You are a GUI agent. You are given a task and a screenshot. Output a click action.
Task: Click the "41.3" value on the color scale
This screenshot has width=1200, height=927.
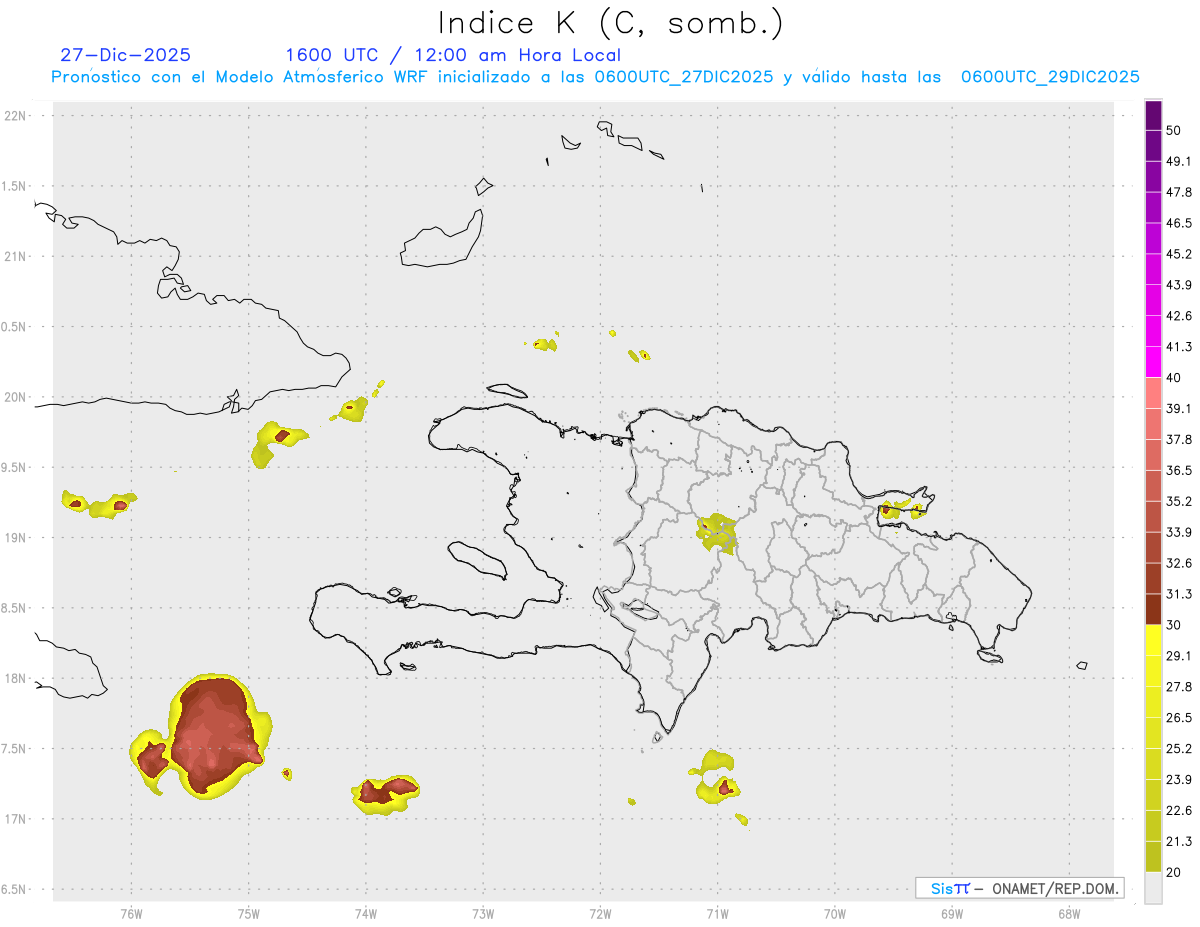(x=1179, y=347)
